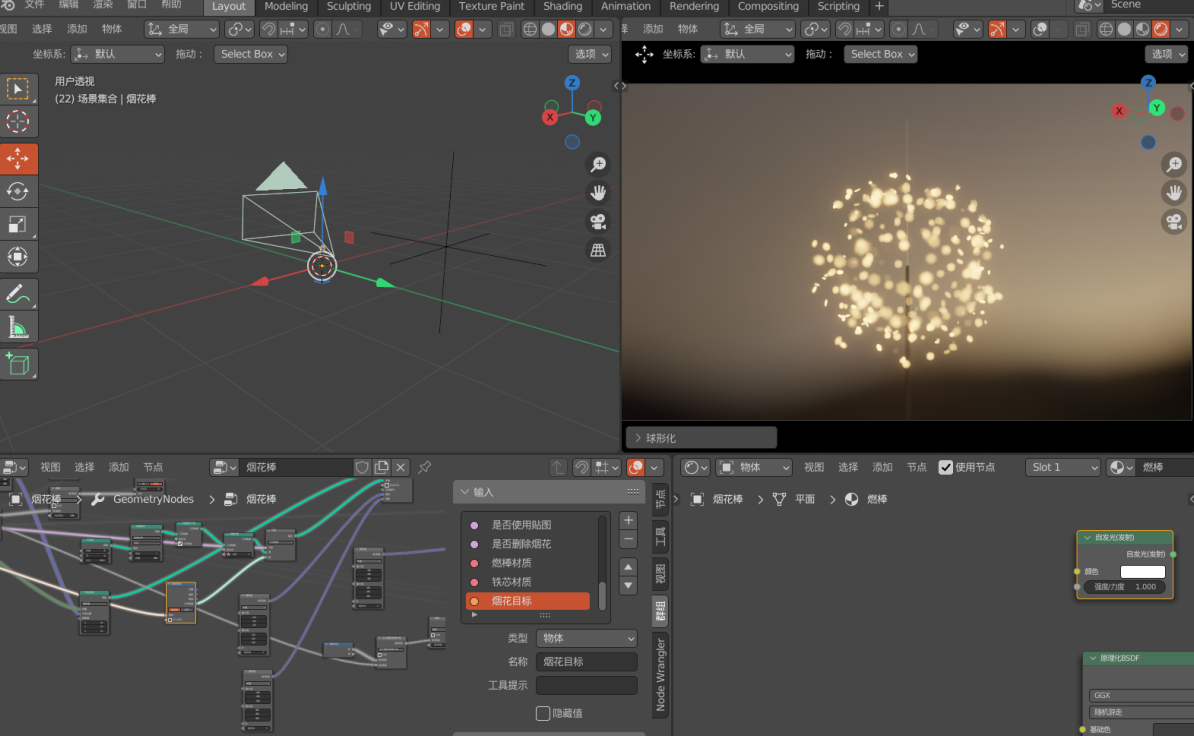Screen dimensions: 1194x736
Task: Click 强度/力度 1.000 slider on emission node
Action: point(1124,587)
